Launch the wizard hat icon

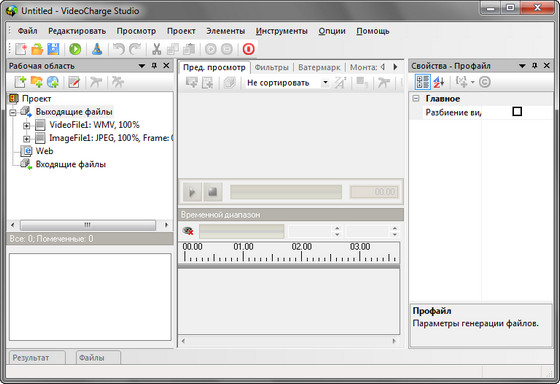pyautogui.click(x=97, y=49)
